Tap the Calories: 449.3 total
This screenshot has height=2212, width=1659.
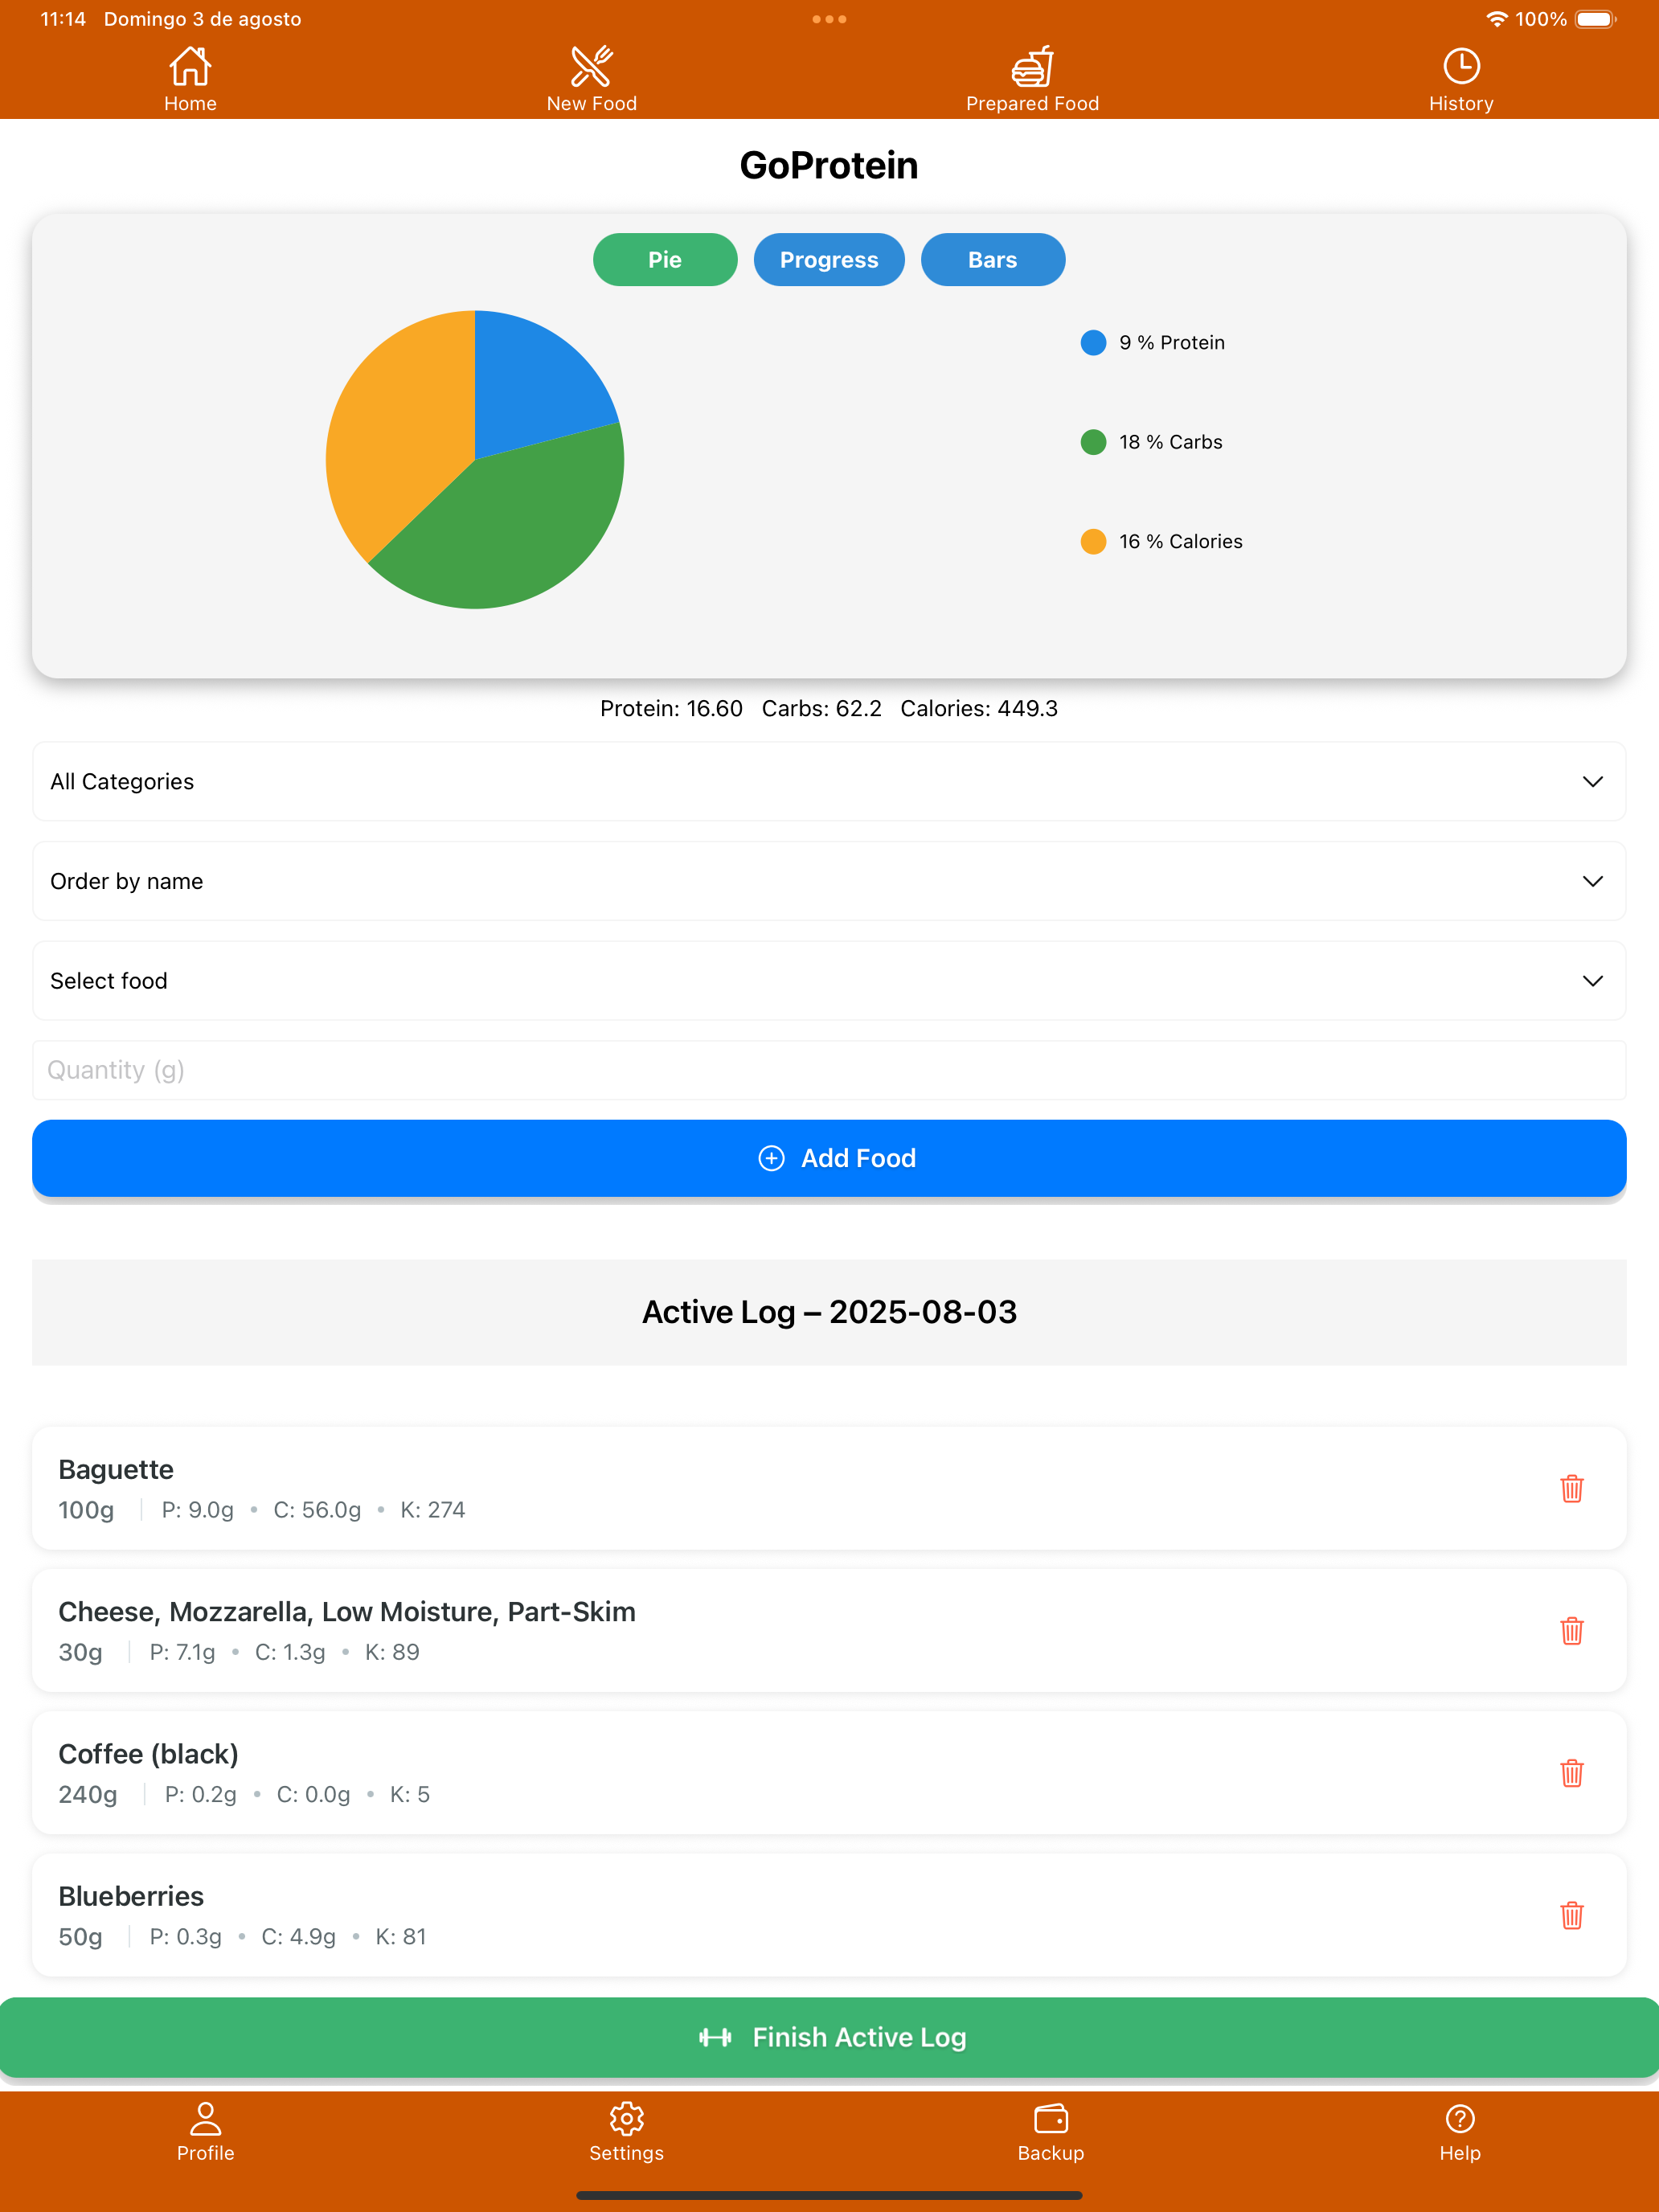click(x=979, y=708)
